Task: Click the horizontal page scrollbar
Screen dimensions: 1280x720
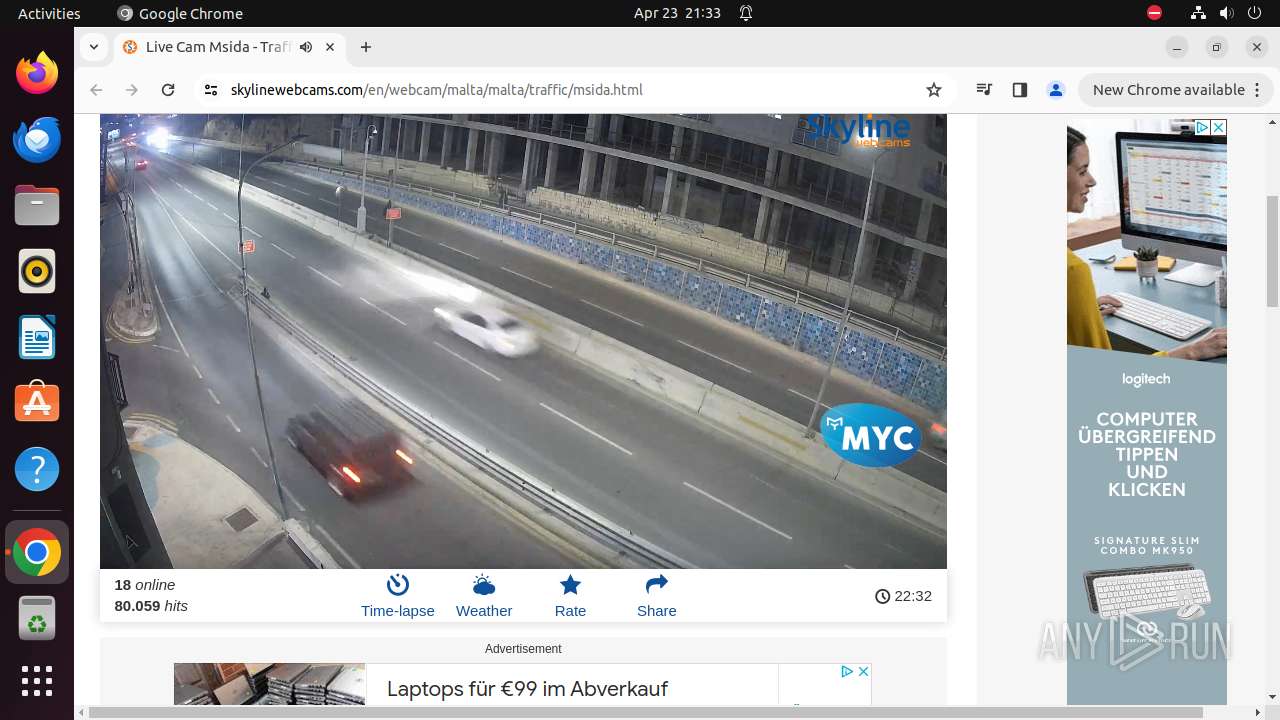Action: pyautogui.click(x=646, y=713)
